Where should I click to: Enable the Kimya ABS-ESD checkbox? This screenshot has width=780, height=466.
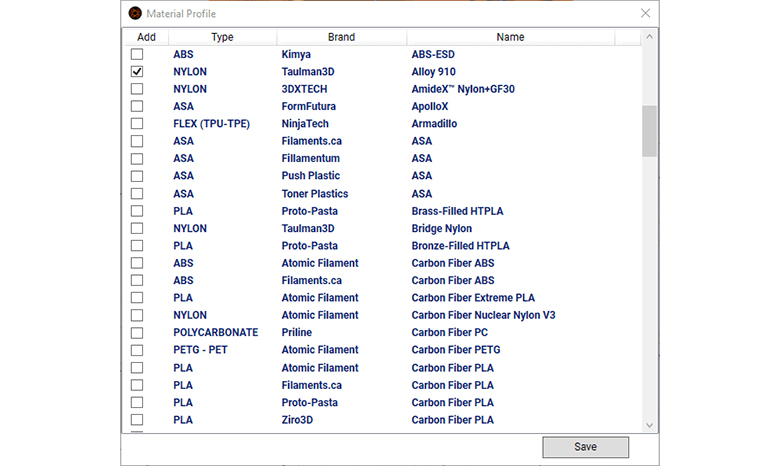pyautogui.click(x=137, y=54)
